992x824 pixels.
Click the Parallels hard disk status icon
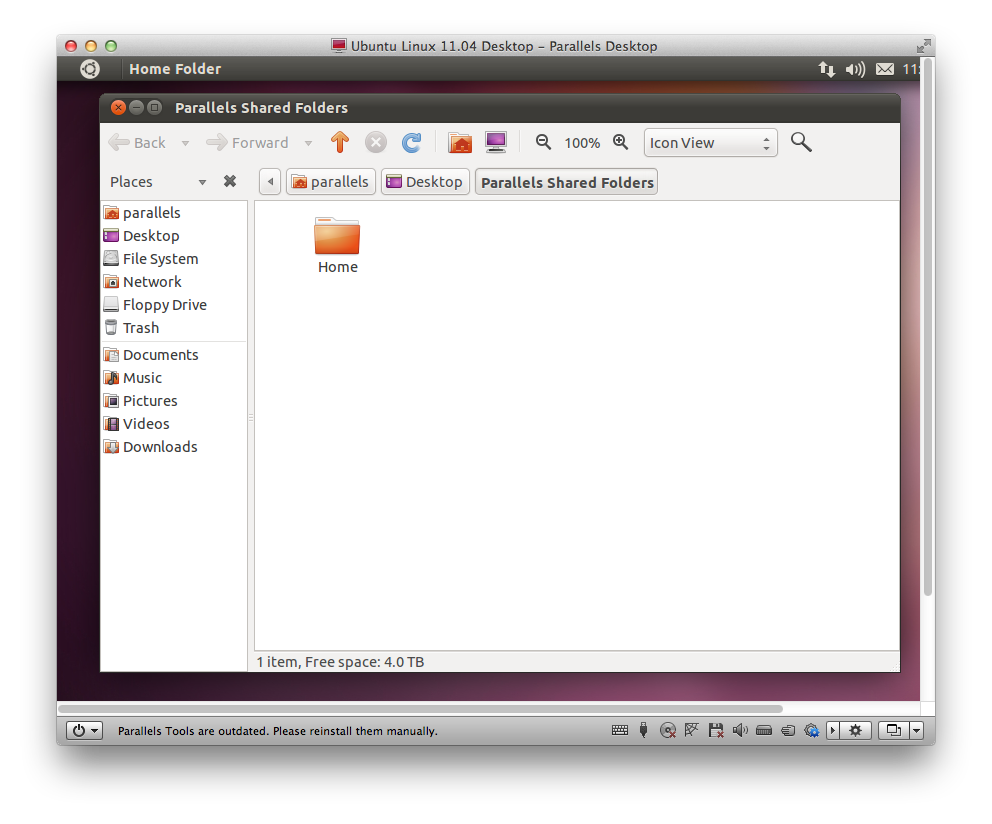[x=764, y=730]
